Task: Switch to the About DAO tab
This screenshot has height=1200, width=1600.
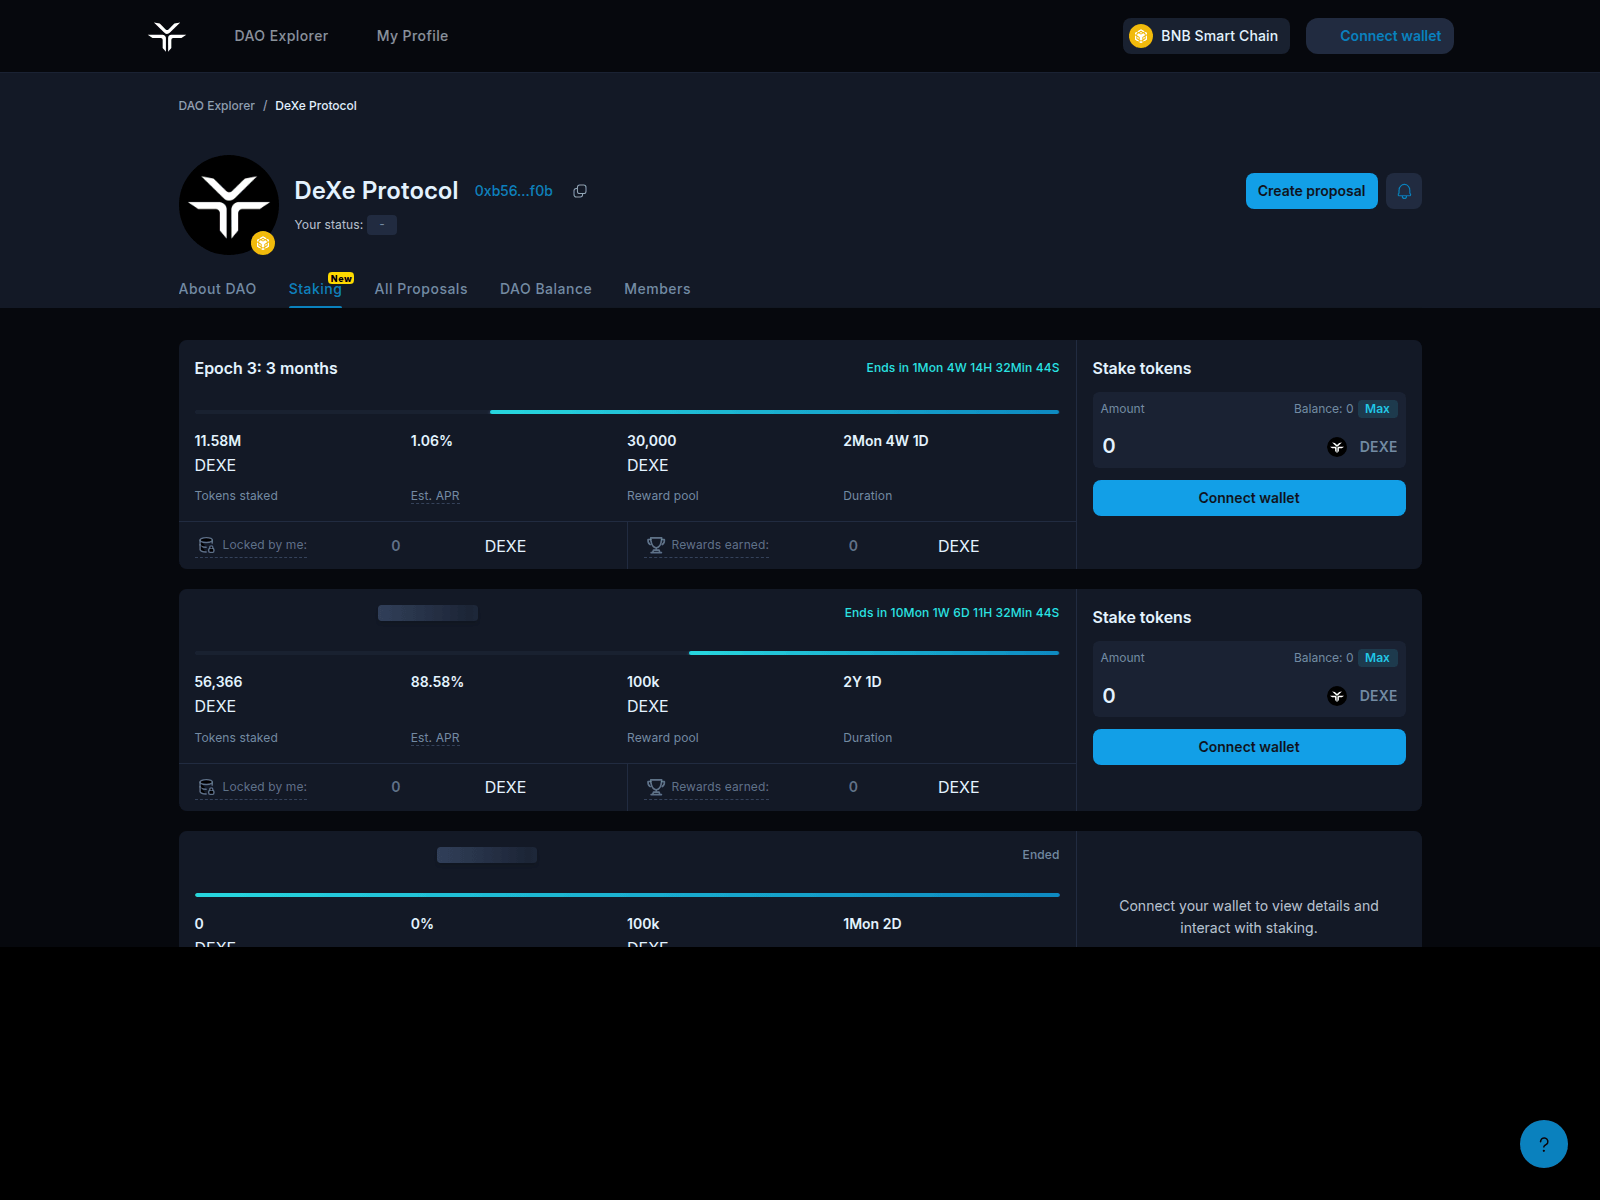Action: pyautogui.click(x=217, y=289)
